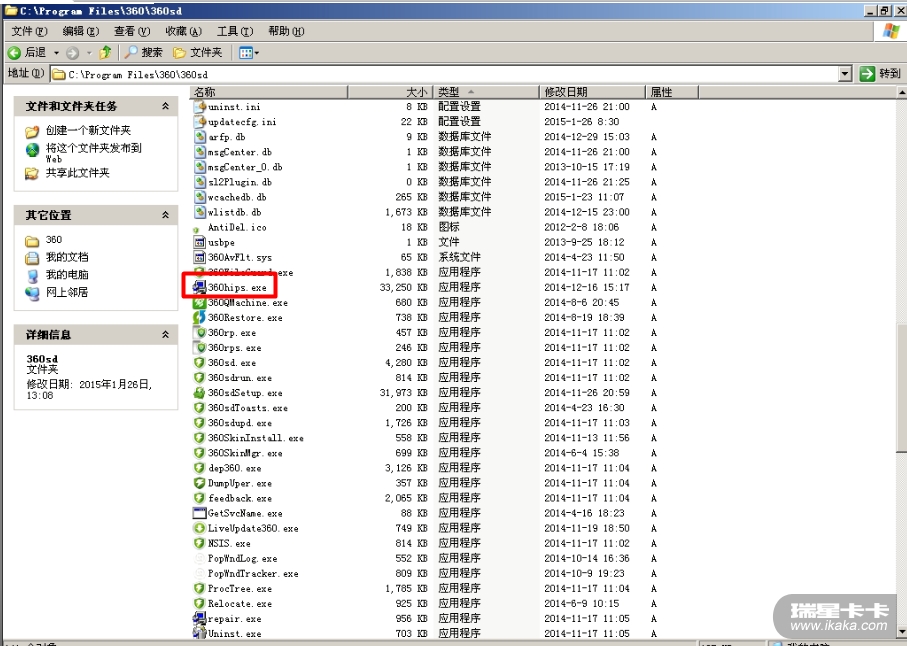Select the AntiDel.ico file icon
The width and height of the screenshot is (907, 646).
[197, 230]
